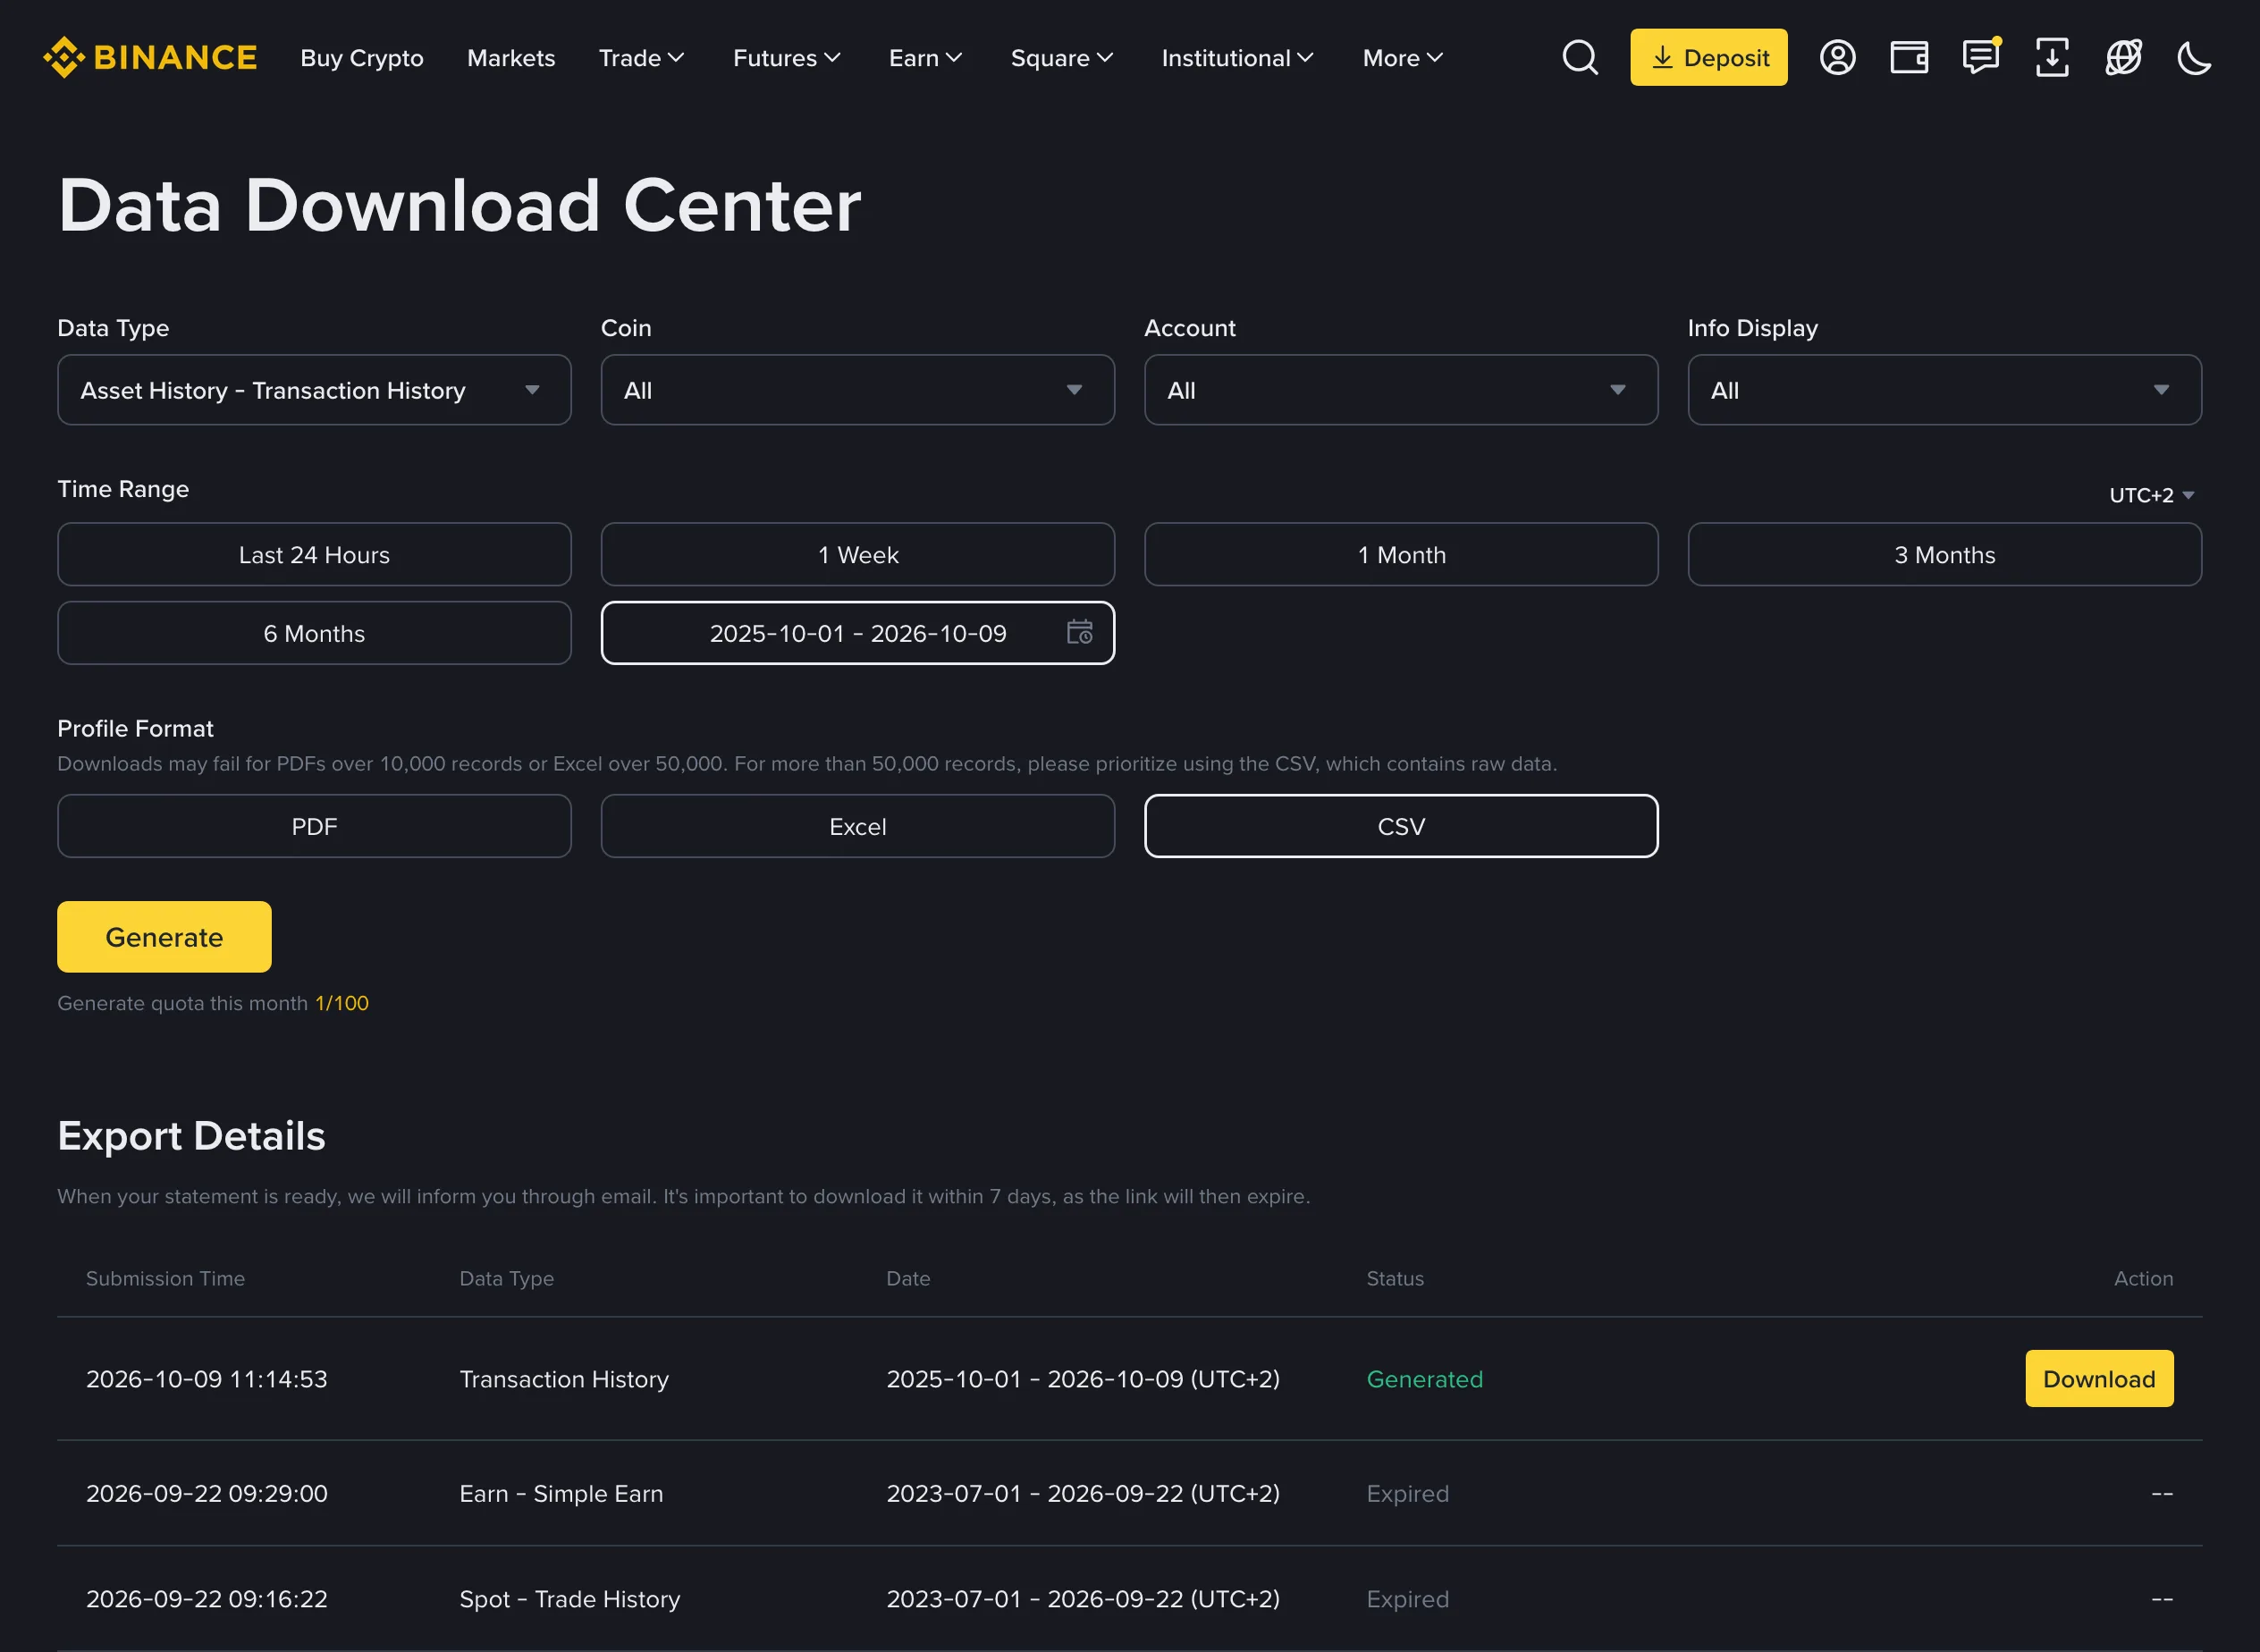Open the chat messages icon

pyautogui.click(x=1981, y=57)
